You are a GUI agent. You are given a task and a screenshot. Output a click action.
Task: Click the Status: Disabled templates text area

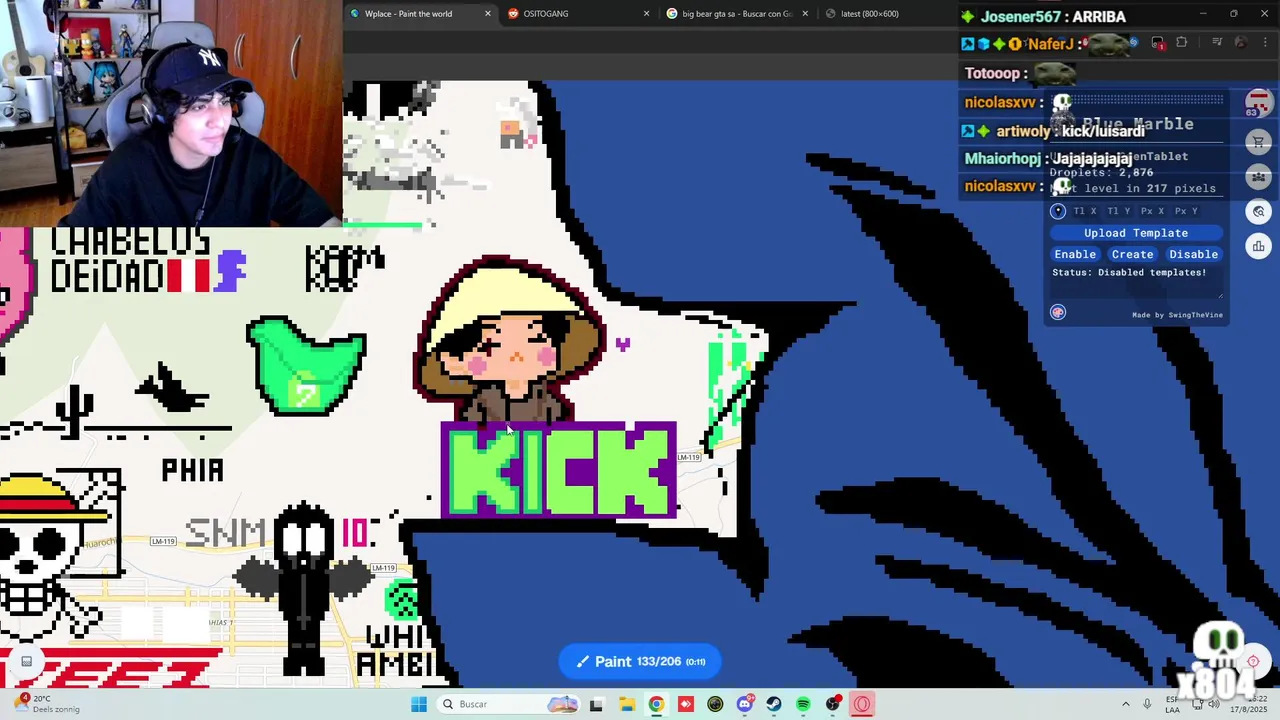pos(1136,283)
